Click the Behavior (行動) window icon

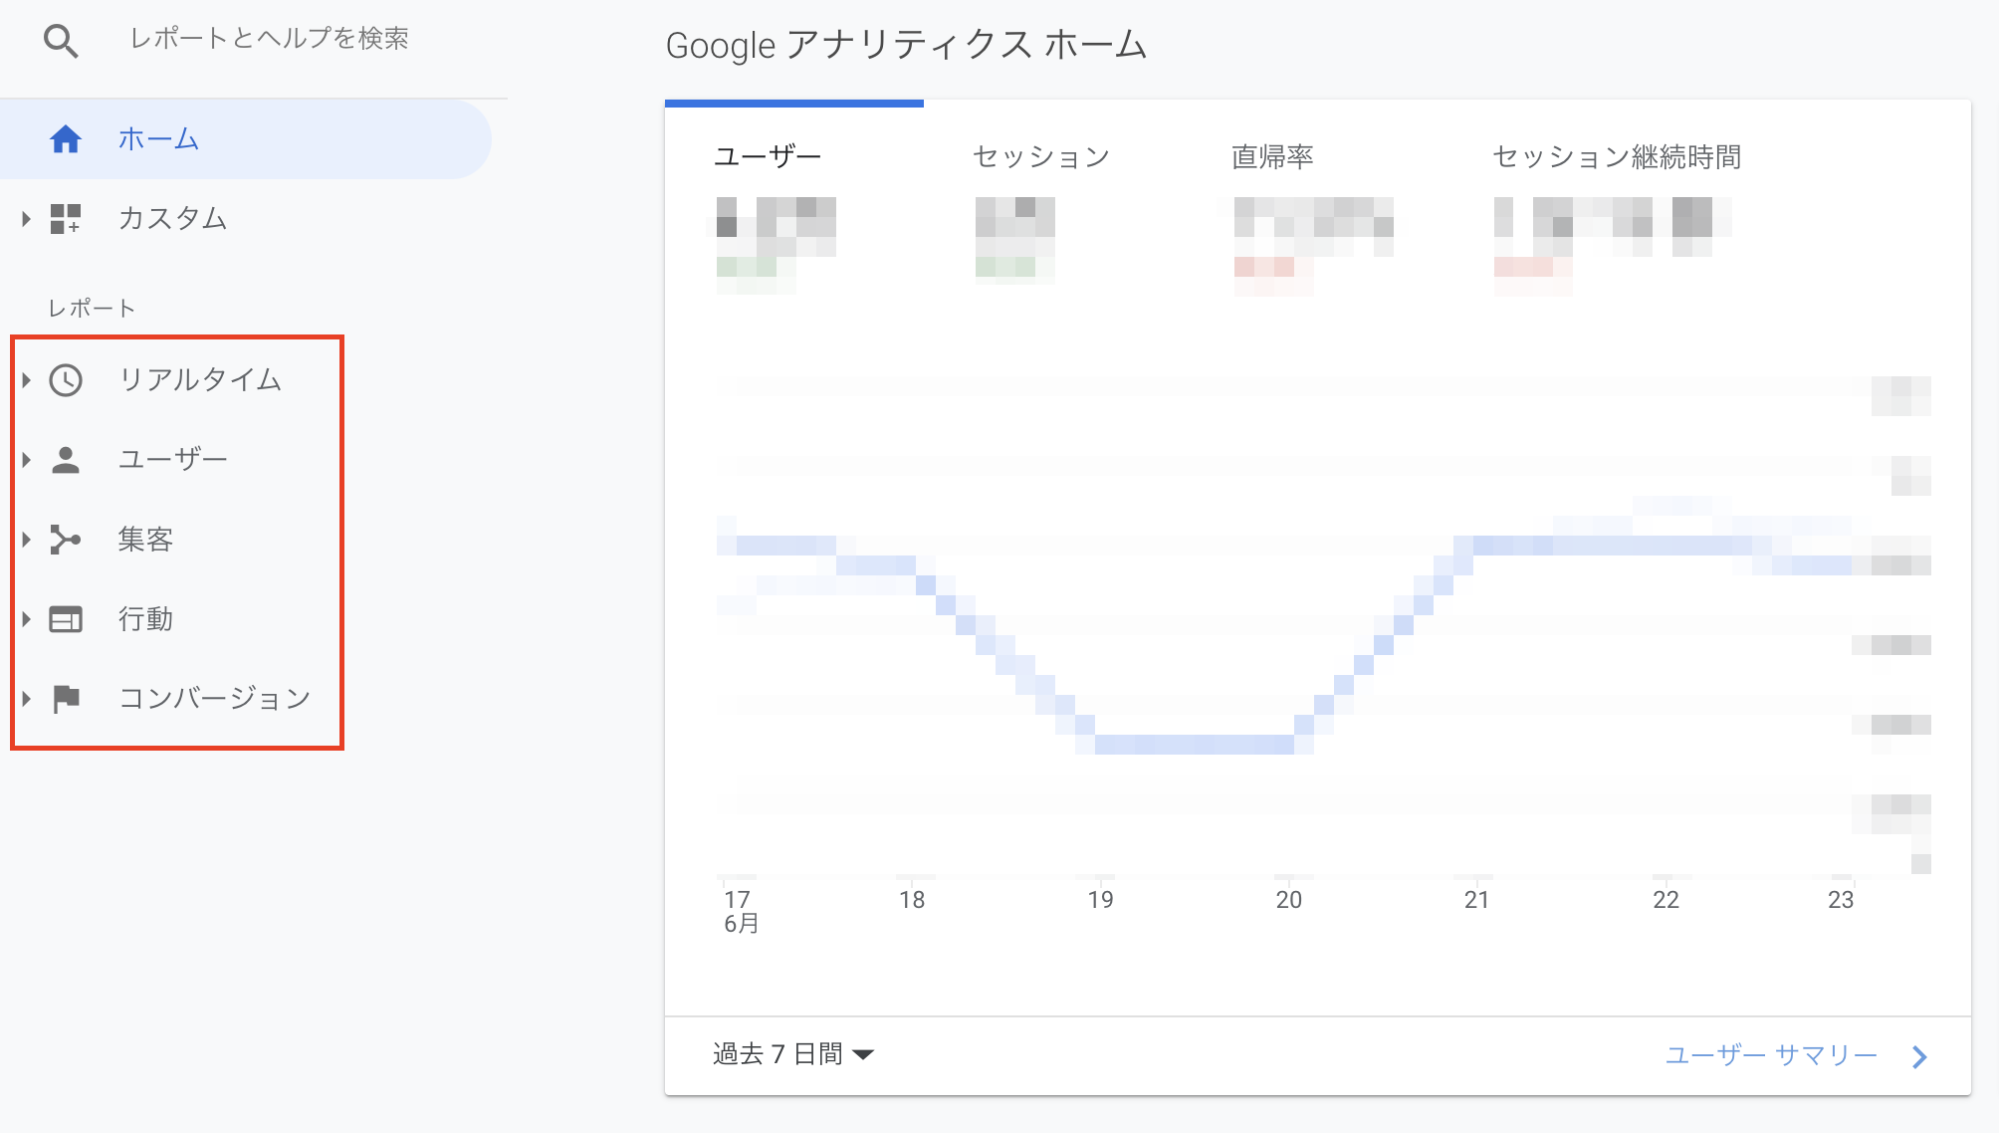[66, 619]
